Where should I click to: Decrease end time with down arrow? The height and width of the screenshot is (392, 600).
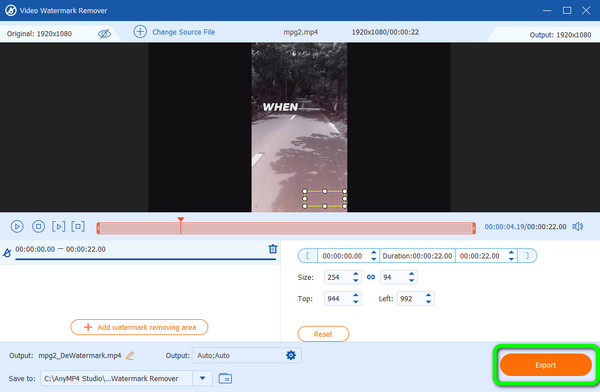(511, 259)
